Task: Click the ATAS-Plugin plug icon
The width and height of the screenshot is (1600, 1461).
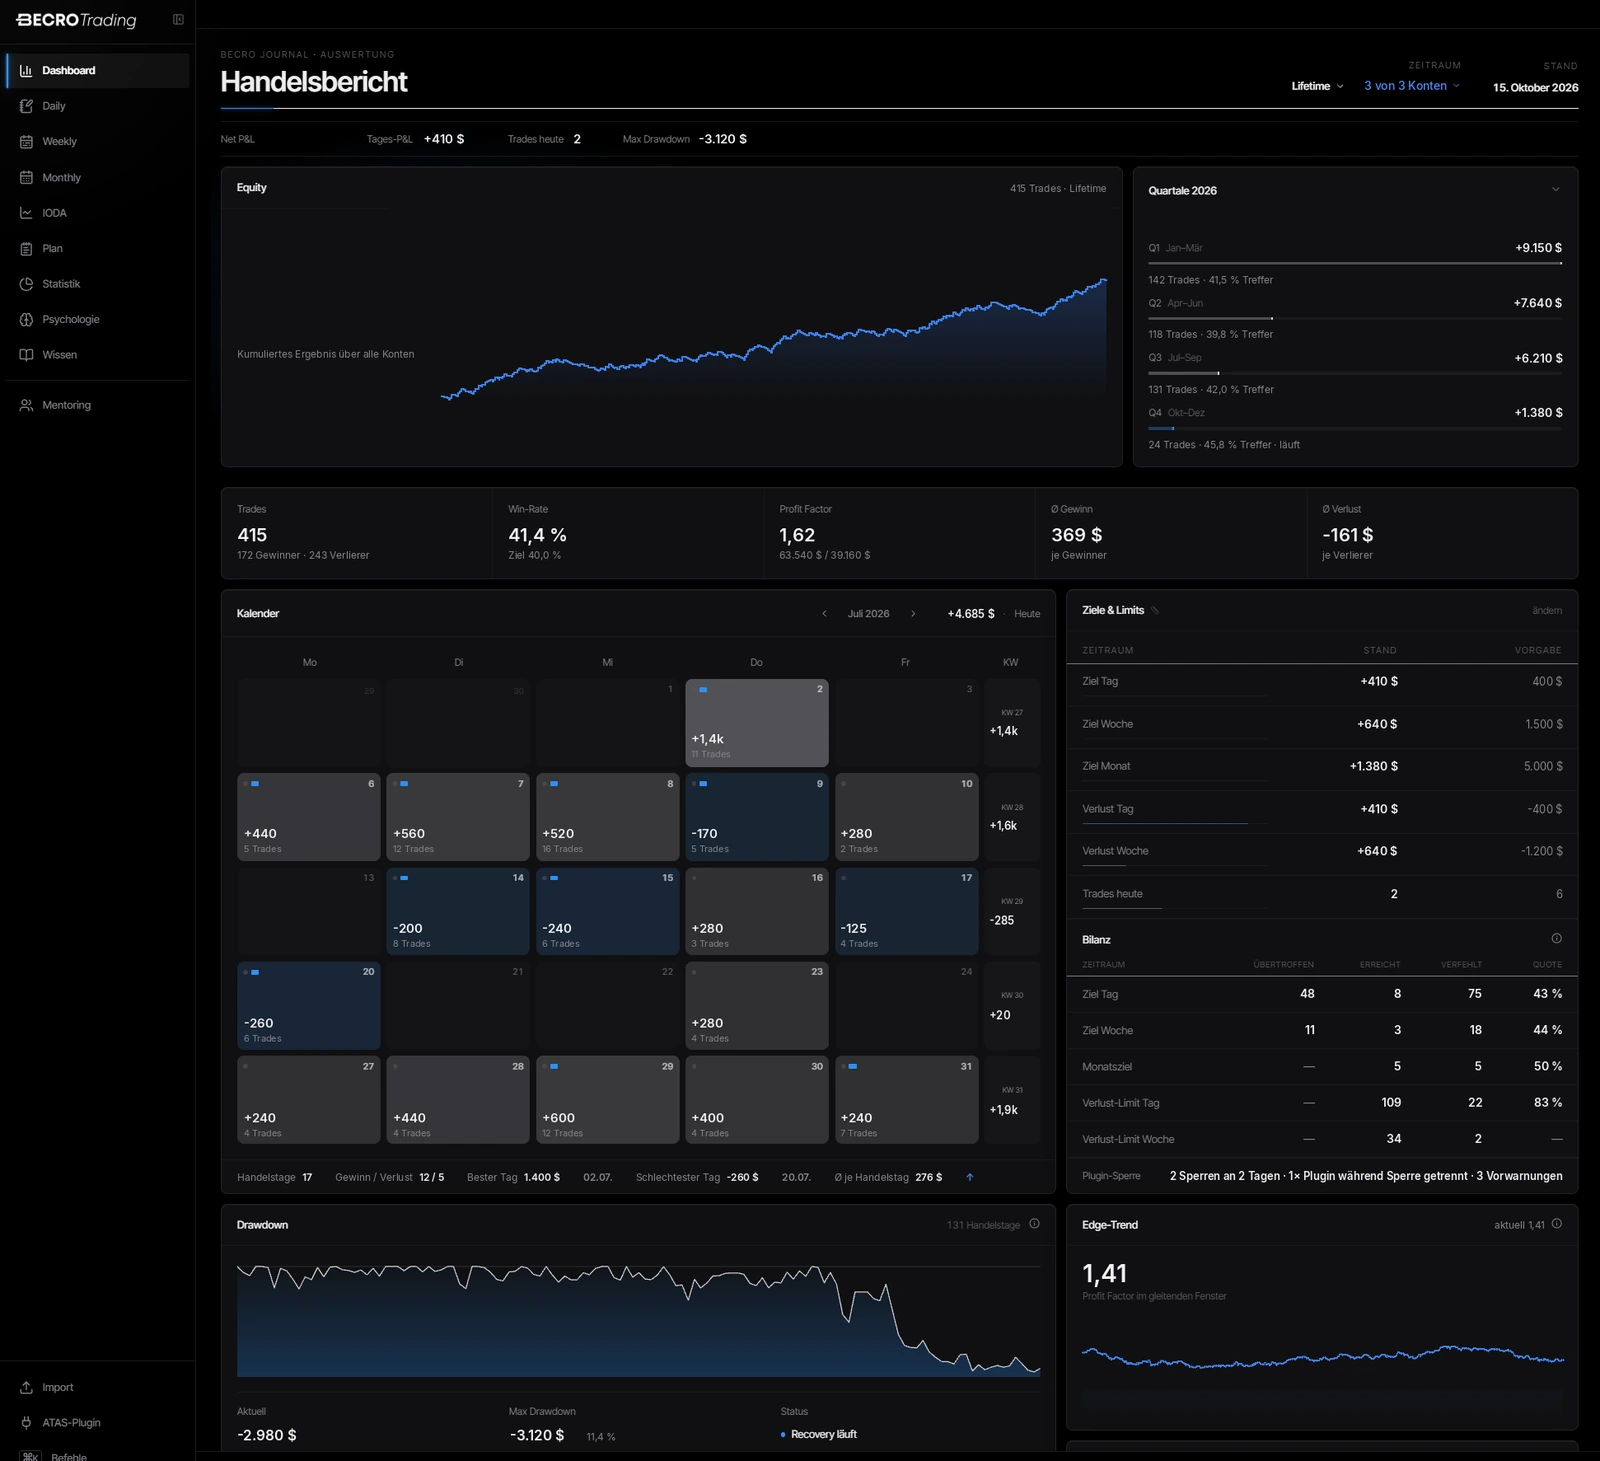Action: coord(26,1423)
